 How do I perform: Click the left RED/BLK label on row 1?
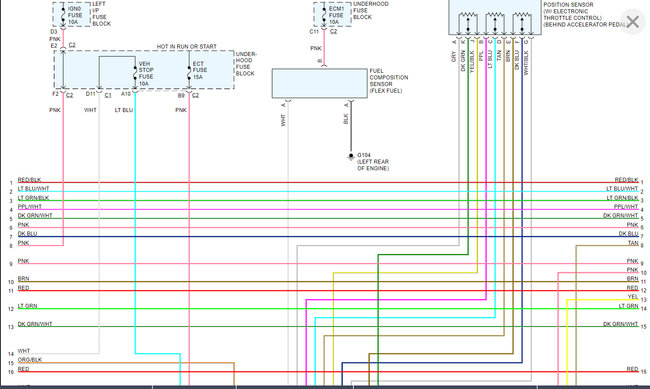[29, 180]
